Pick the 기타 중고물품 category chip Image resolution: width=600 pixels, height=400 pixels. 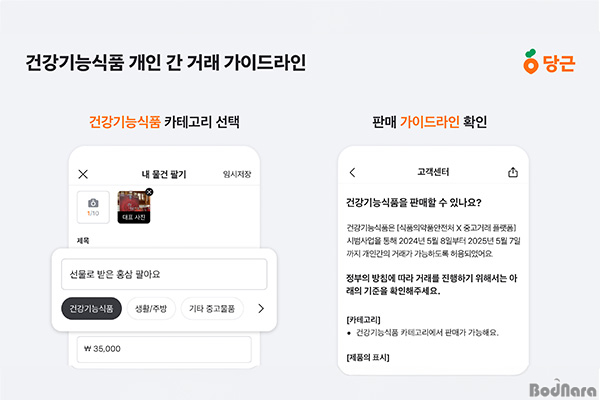[213, 308]
